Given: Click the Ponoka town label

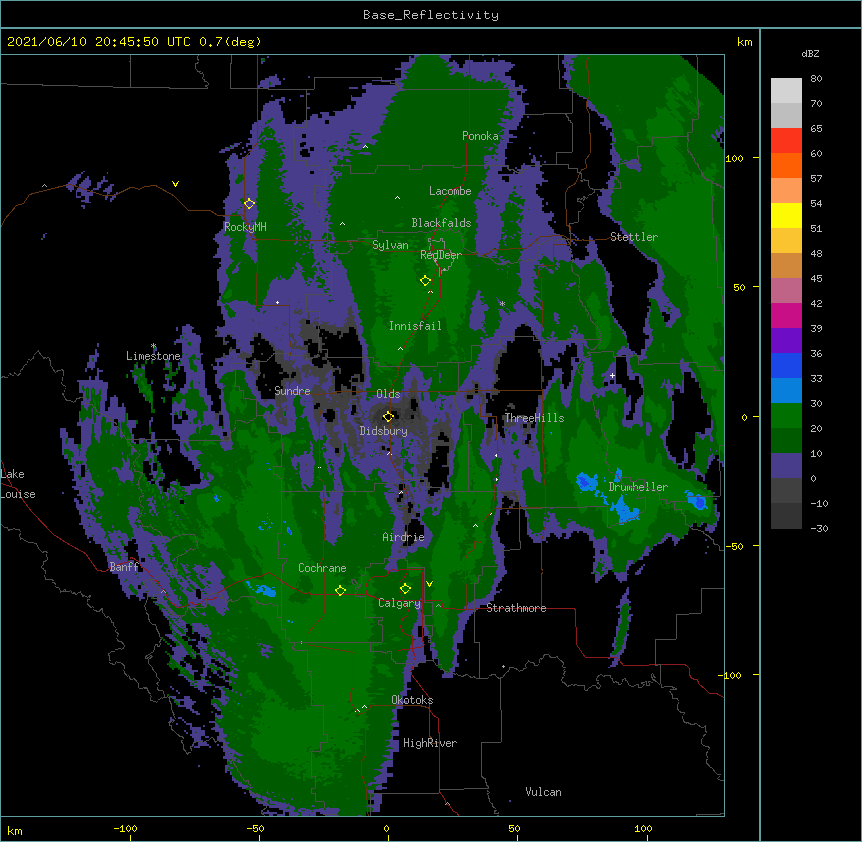Looking at the screenshot, I should point(480,136).
